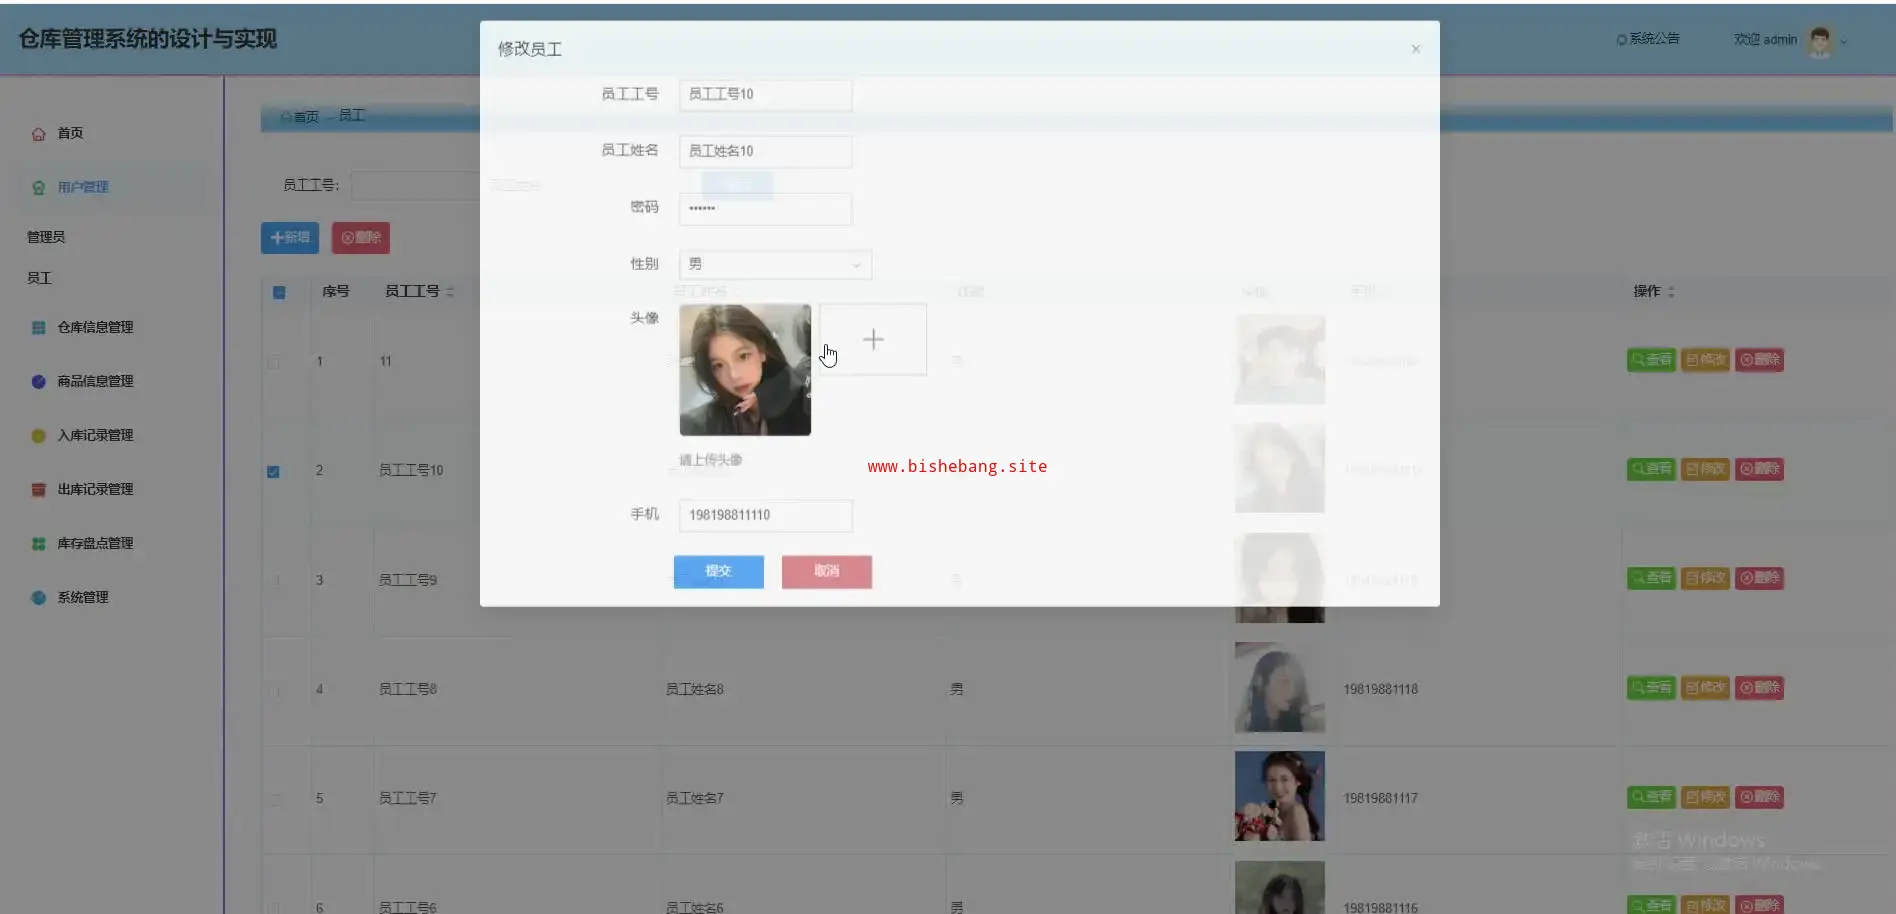This screenshot has height=914, width=1896.
Task: Open the 性别 dropdown
Action: [x=775, y=264]
